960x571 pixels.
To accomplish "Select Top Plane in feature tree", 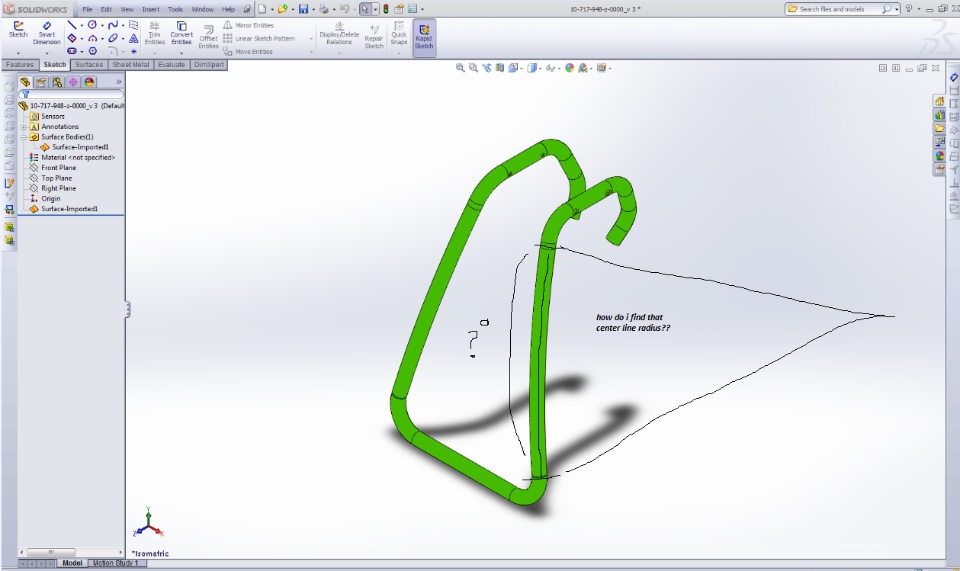I will tap(51, 178).
